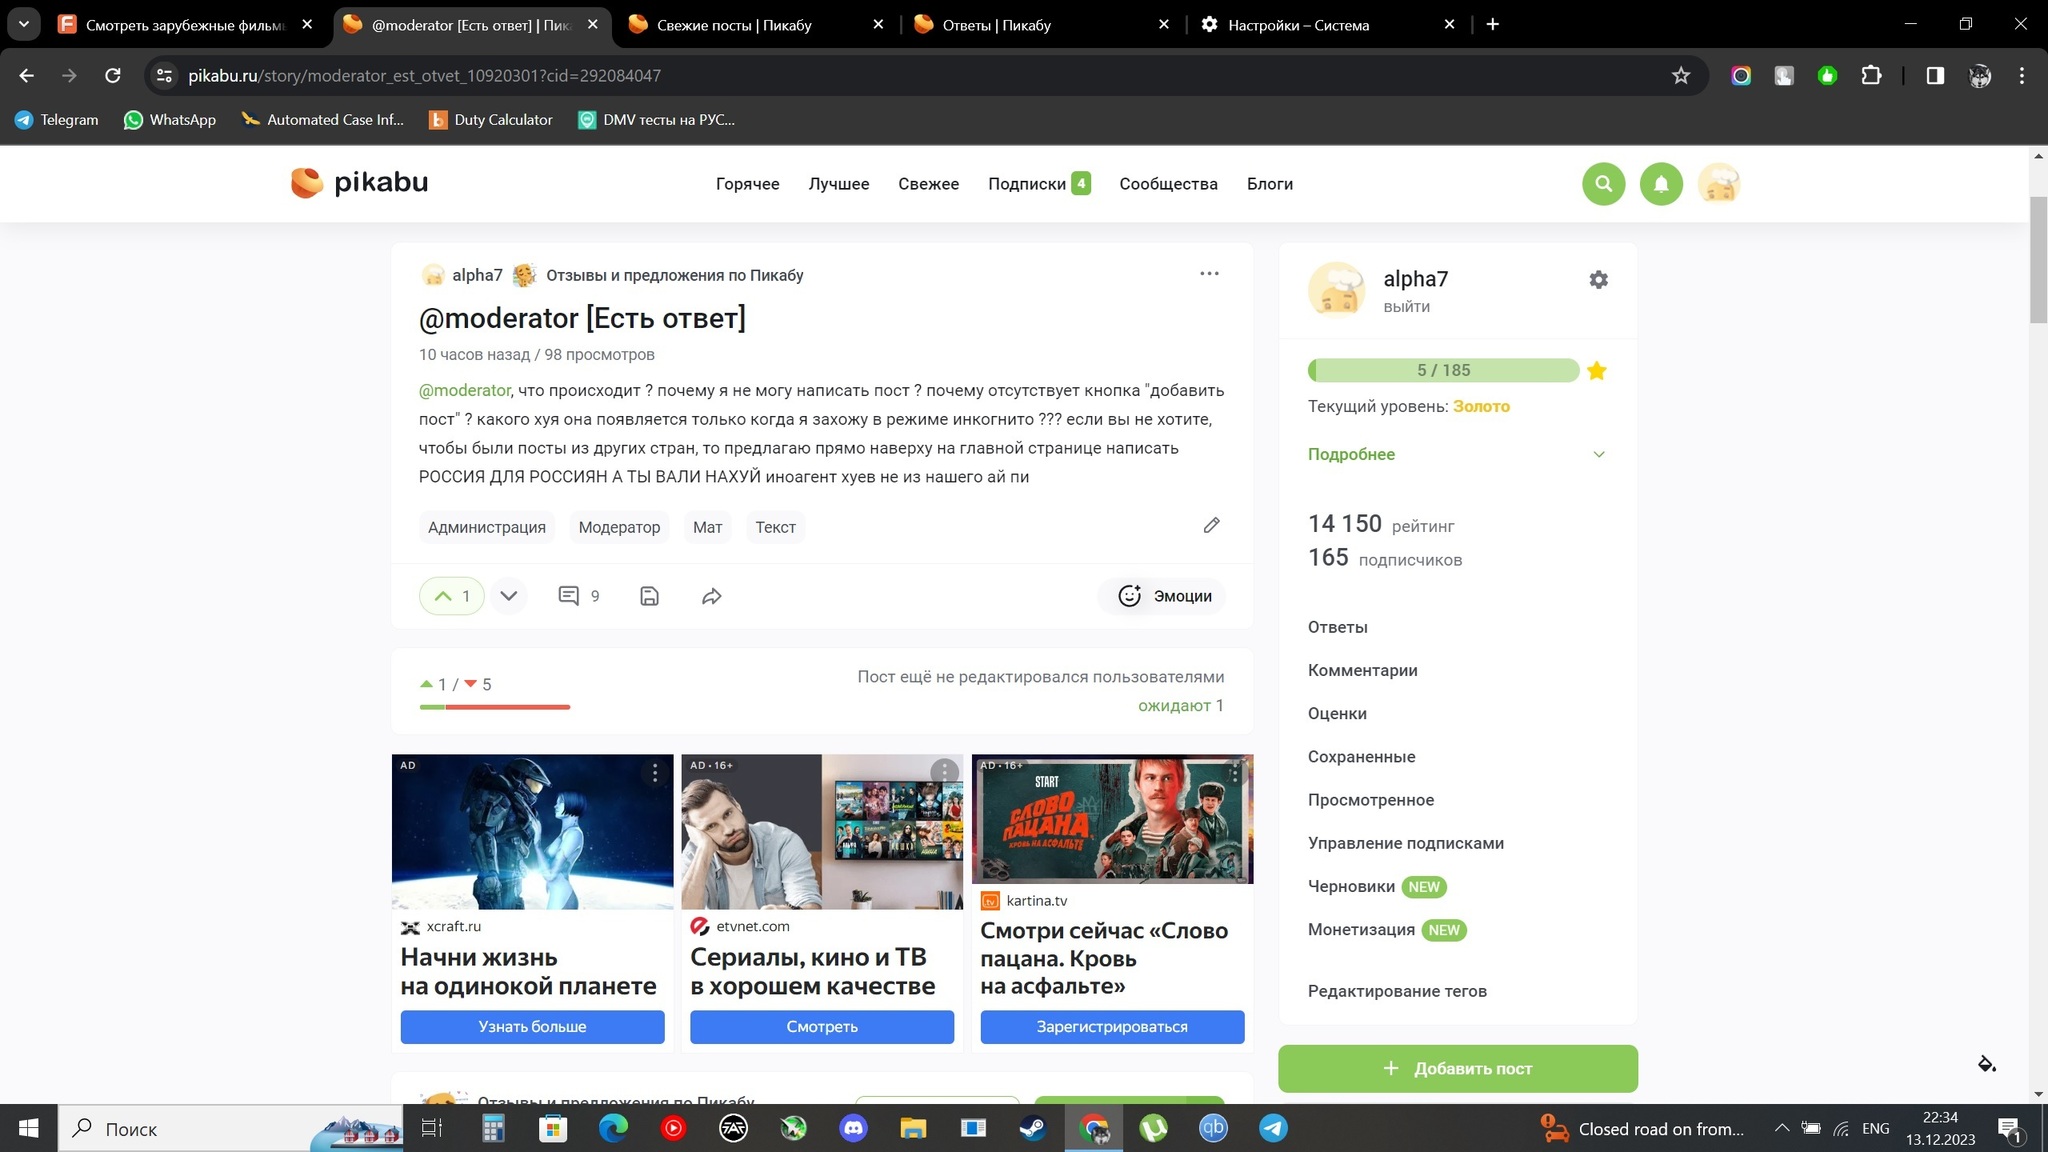Open the Черновики link in sidebar
The image size is (2048, 1152).
(x=1351, y=886)
